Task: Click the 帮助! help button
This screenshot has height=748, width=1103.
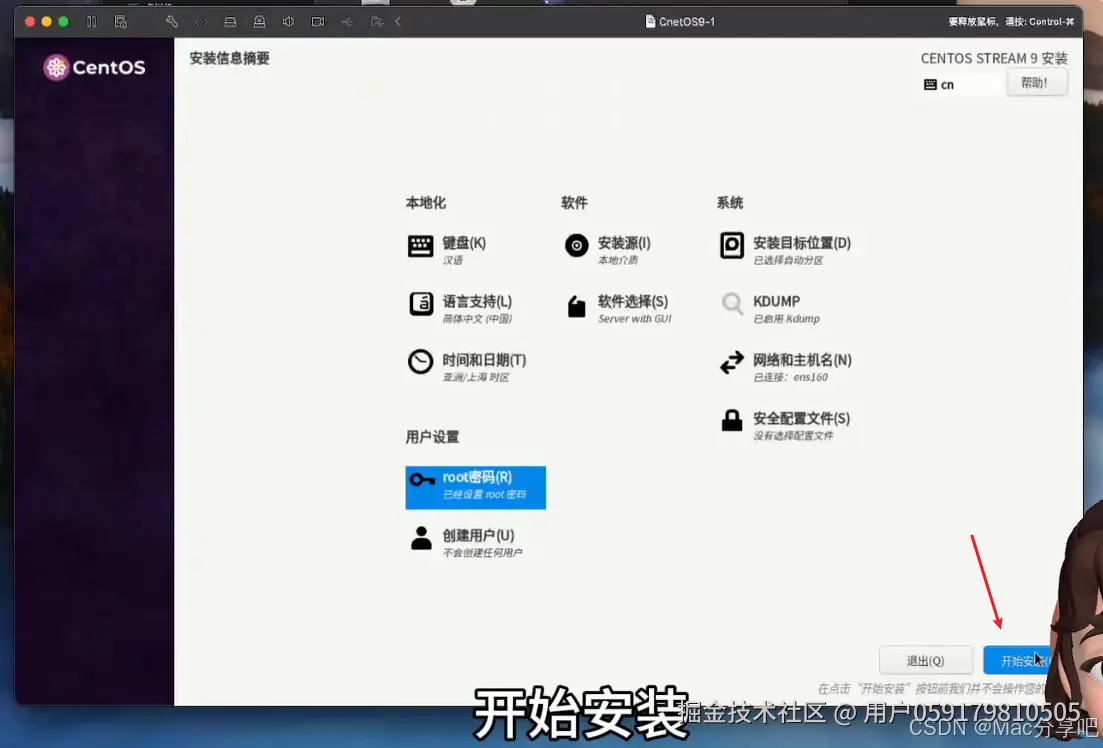Action: coord(1037,83)
